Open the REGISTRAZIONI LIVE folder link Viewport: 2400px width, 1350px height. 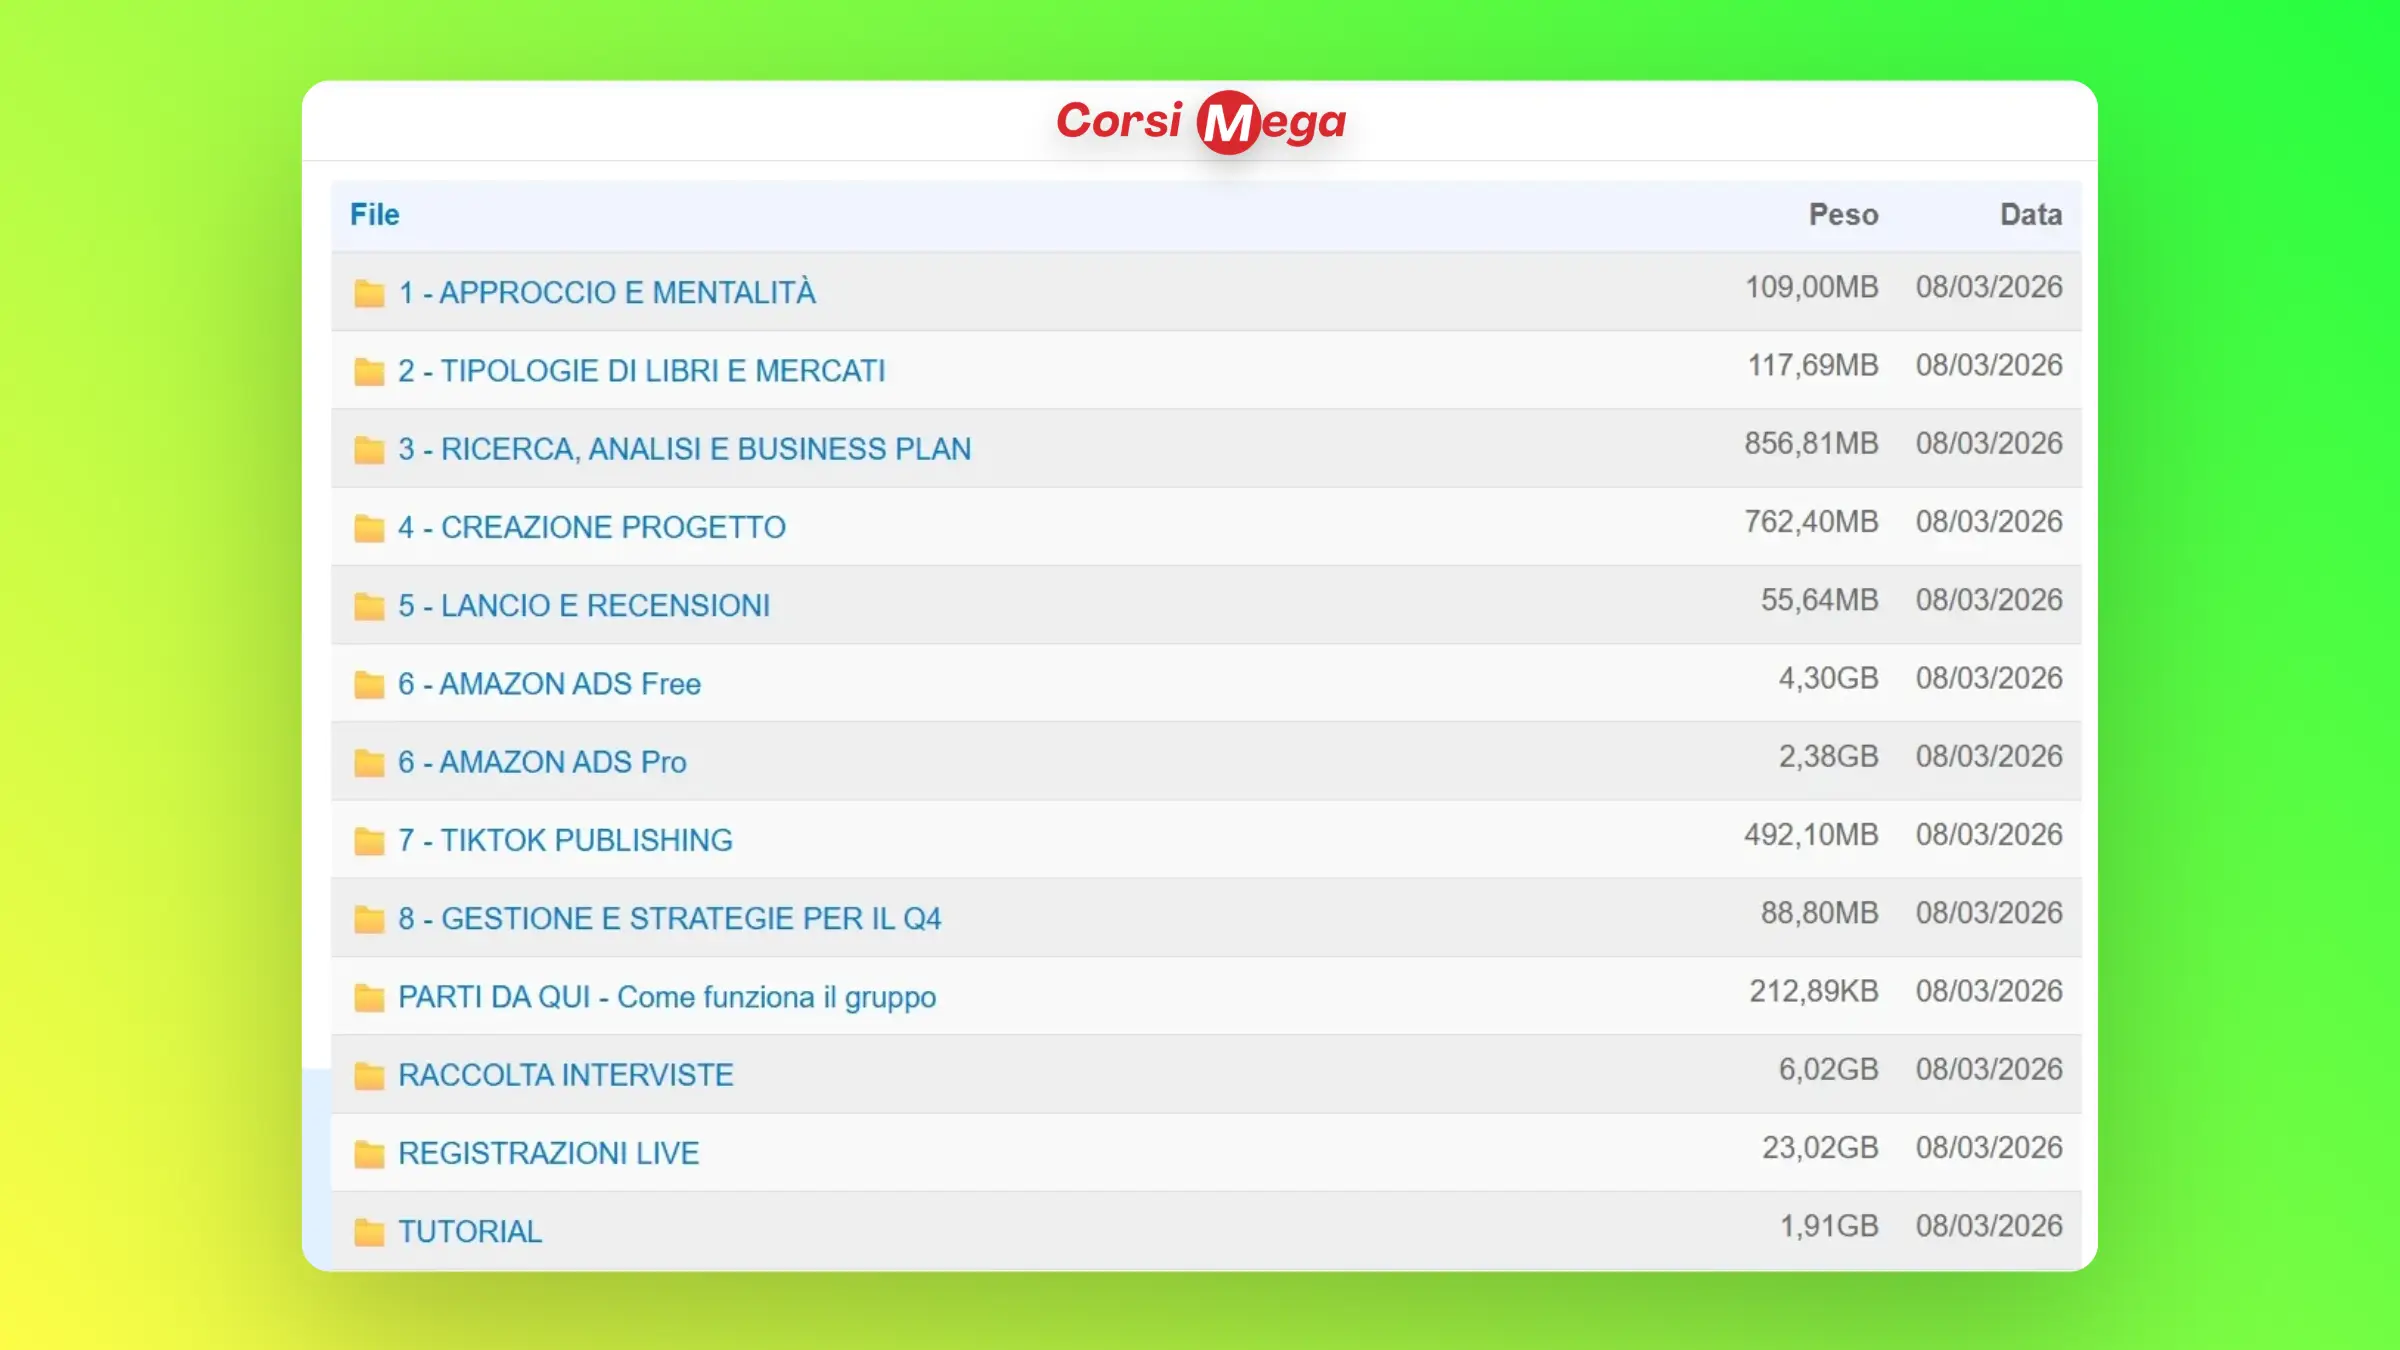click(x=548, y=1154)
